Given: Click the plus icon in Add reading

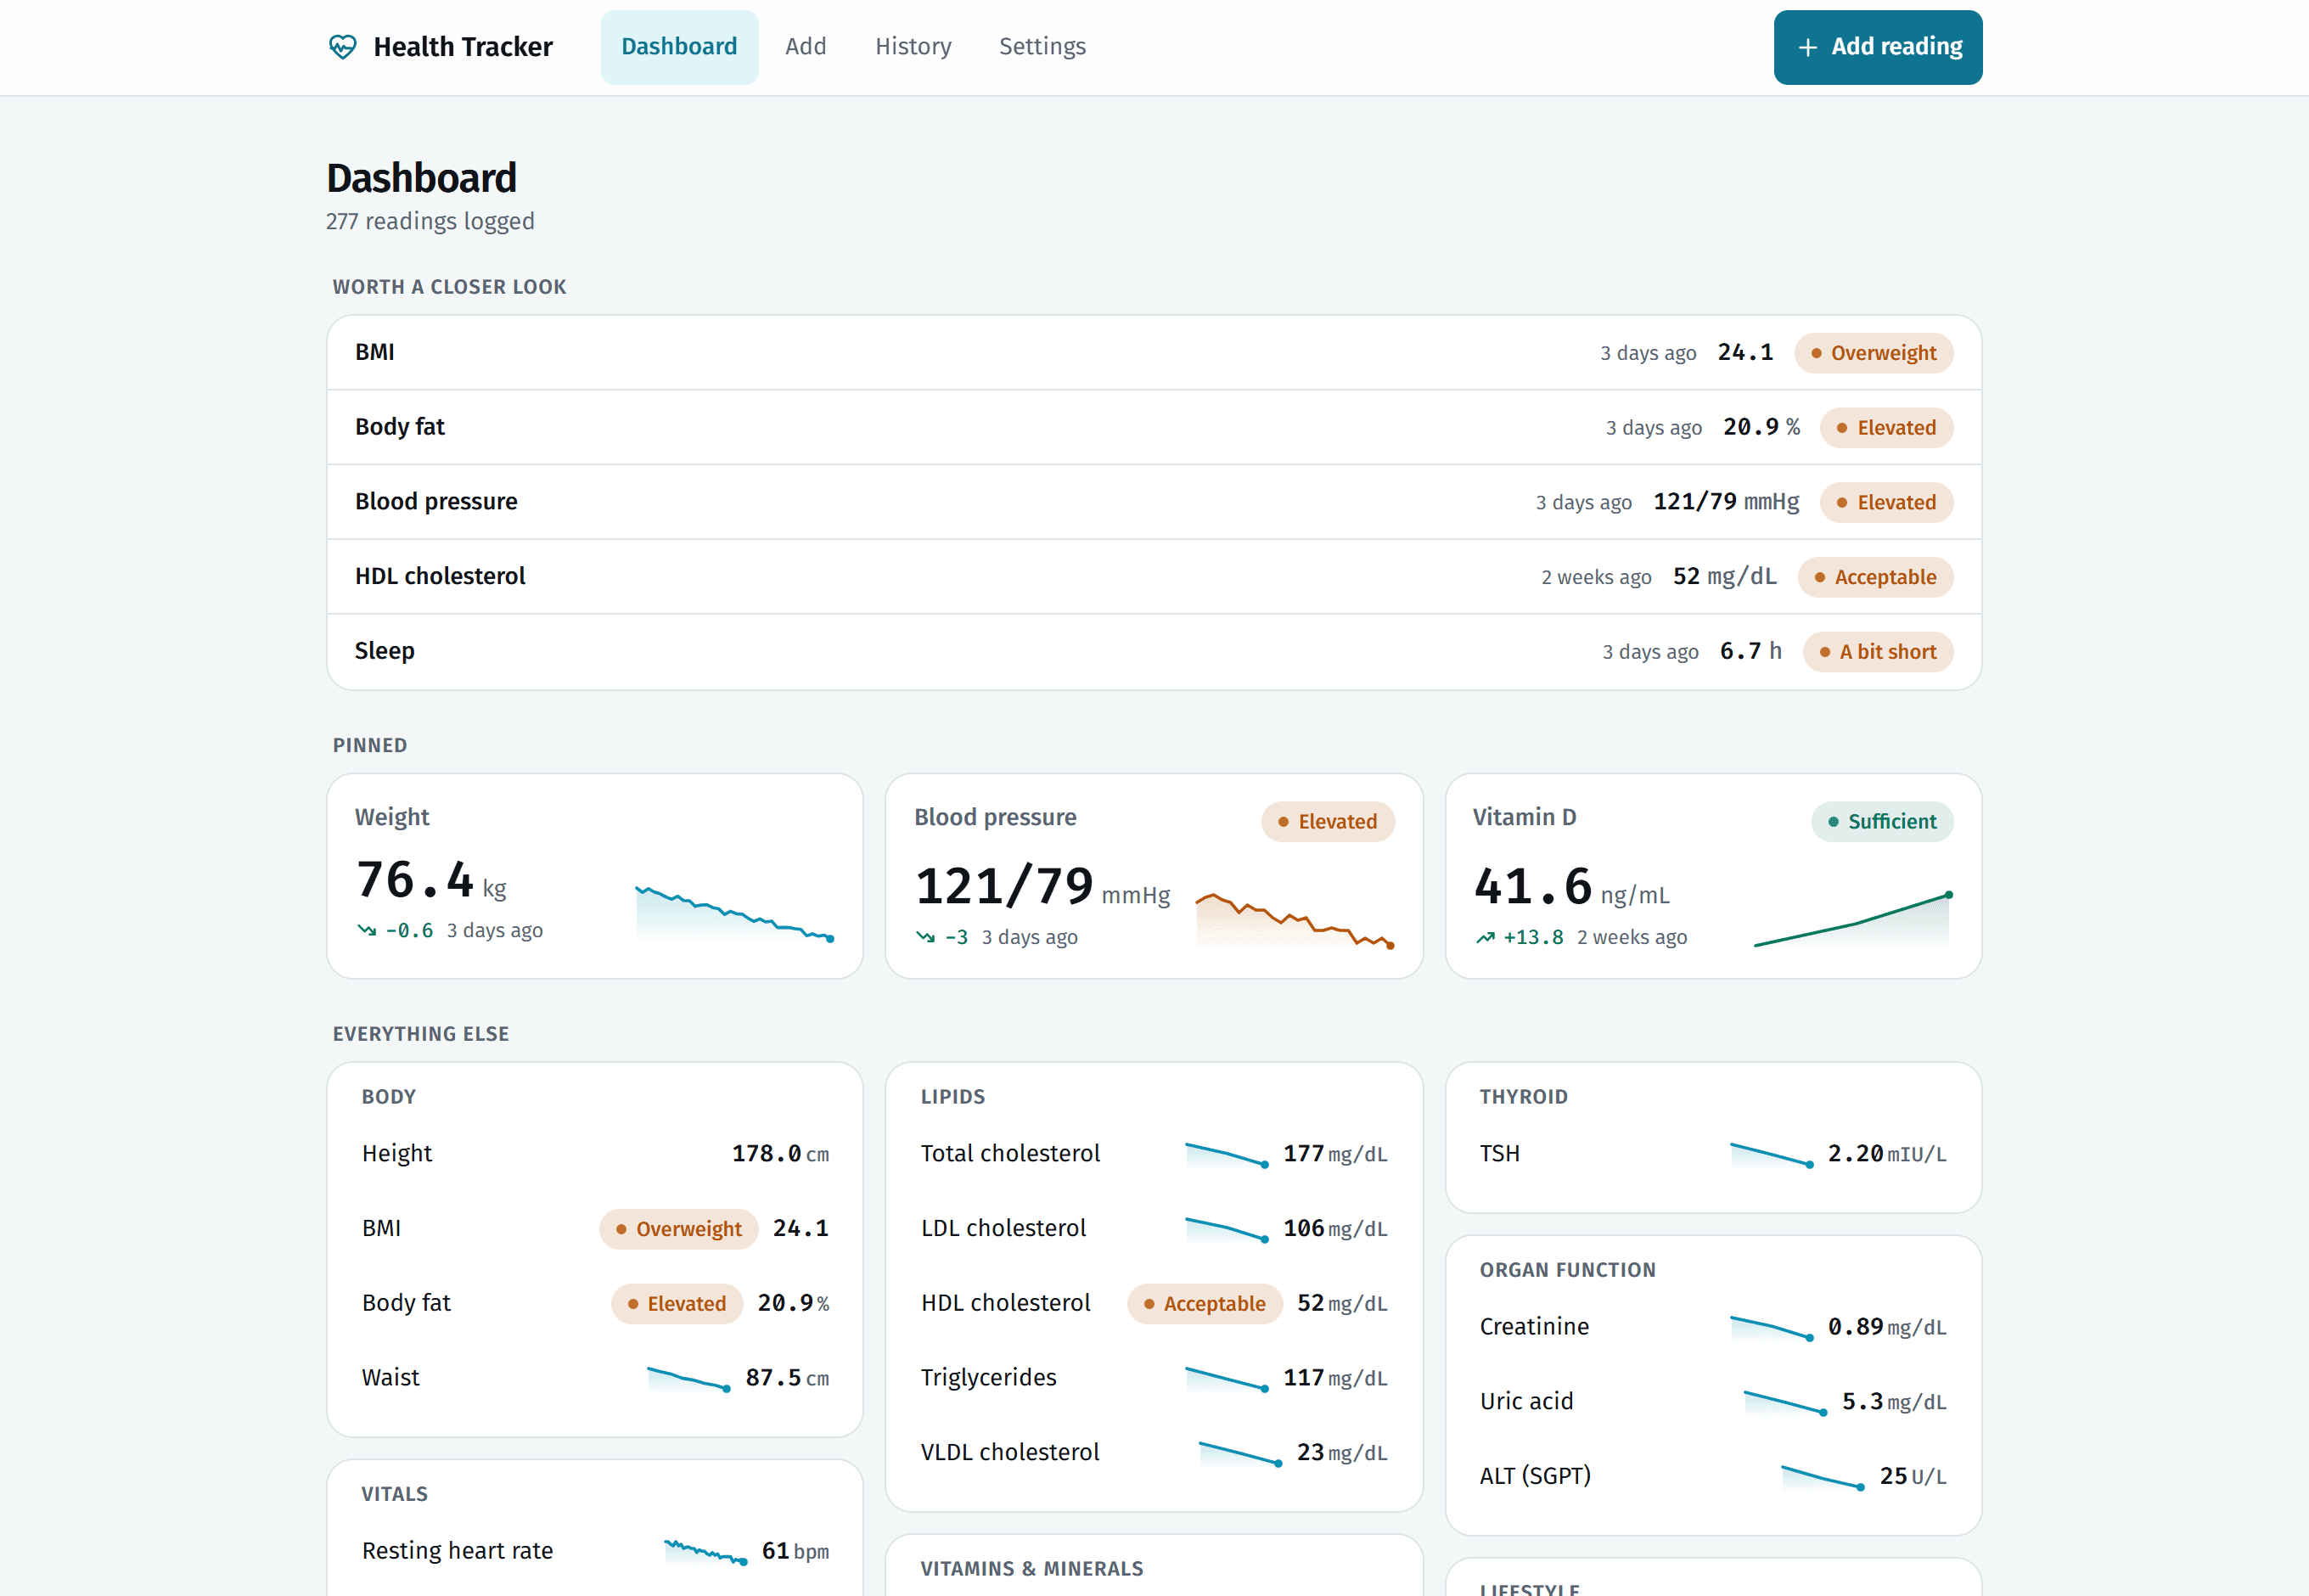Looking at the screenshot, I should click(1807, 47).
